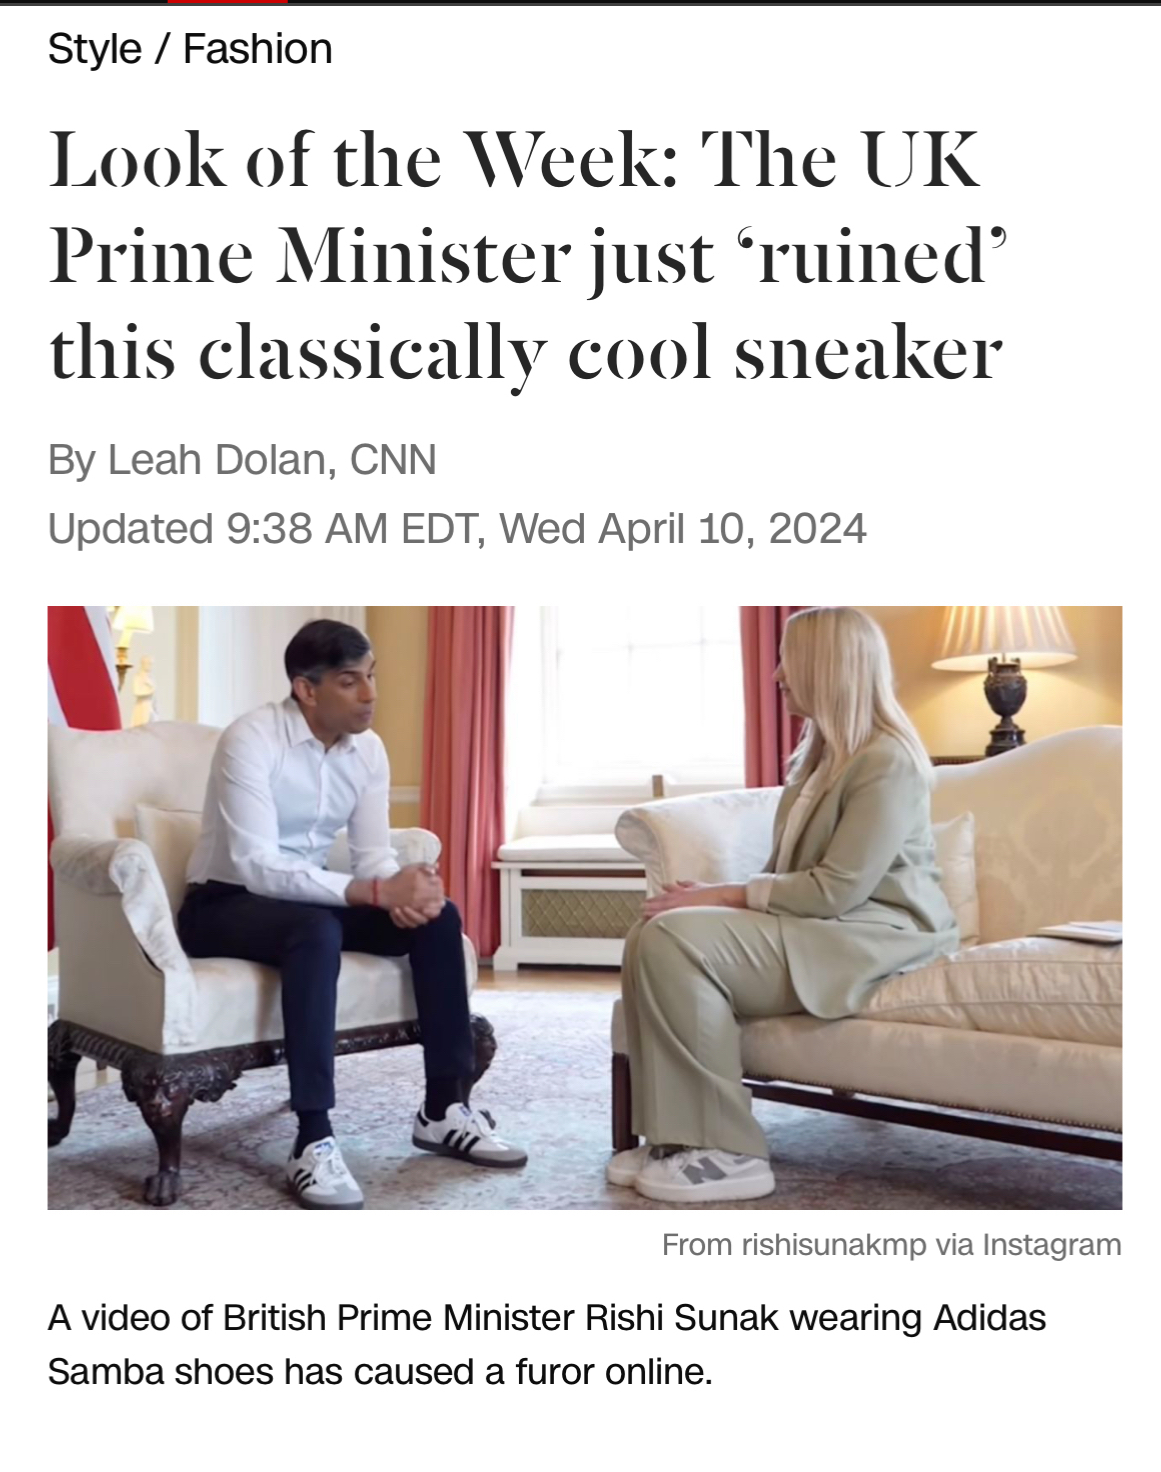Click the word 'ruined' in the headline

point(881,257)
